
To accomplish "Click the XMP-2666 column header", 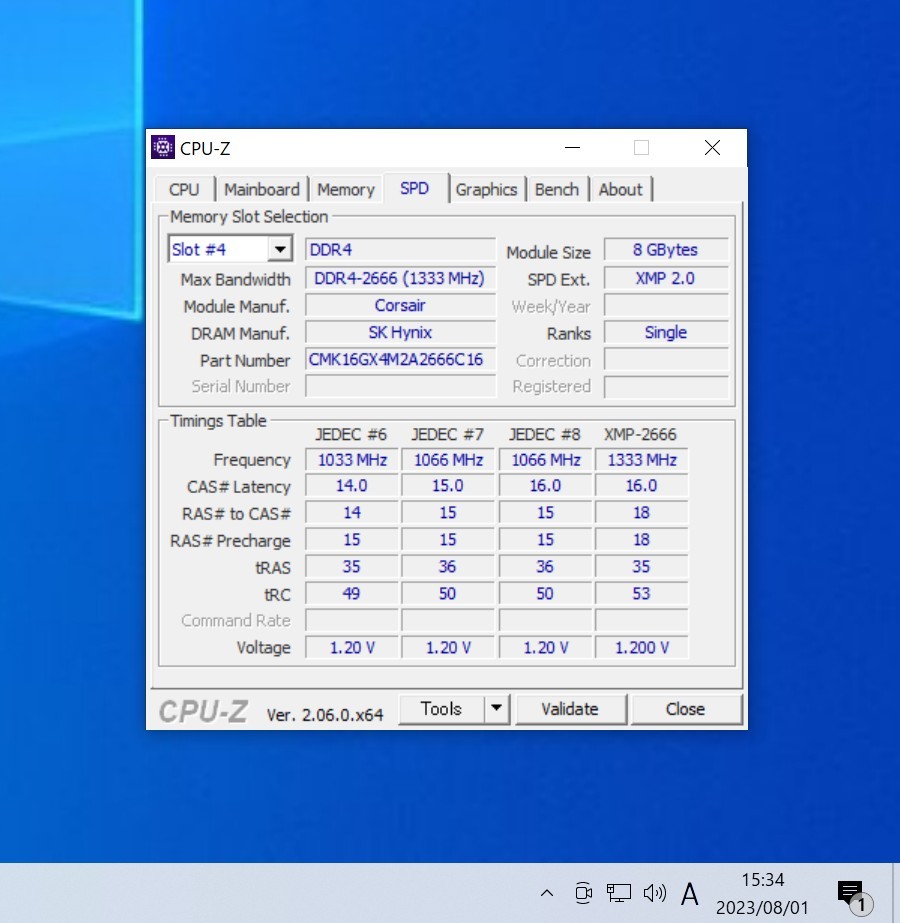I will [640, 434].
